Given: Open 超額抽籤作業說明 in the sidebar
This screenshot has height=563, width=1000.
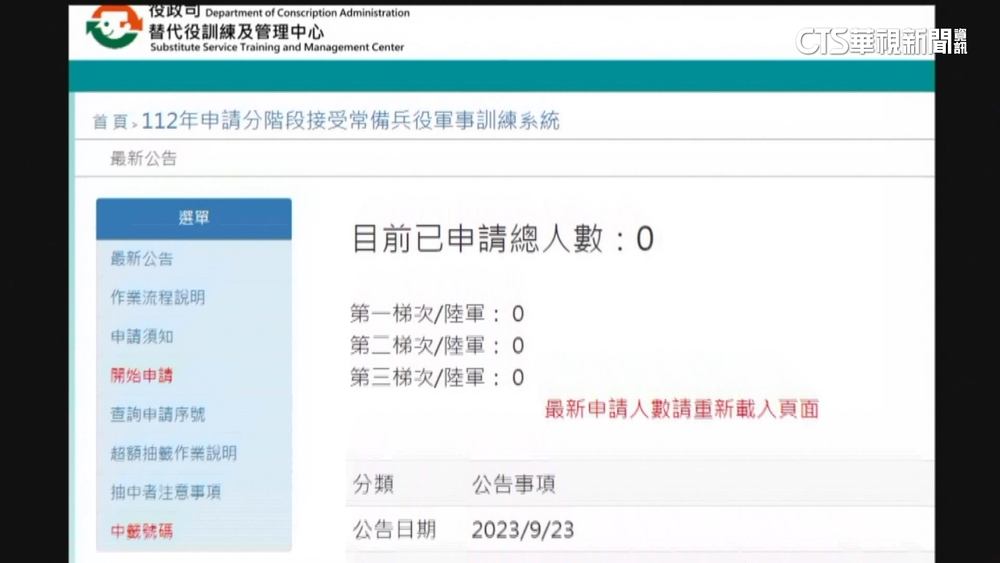Looking at the screenshot, I should click(173, 453).
